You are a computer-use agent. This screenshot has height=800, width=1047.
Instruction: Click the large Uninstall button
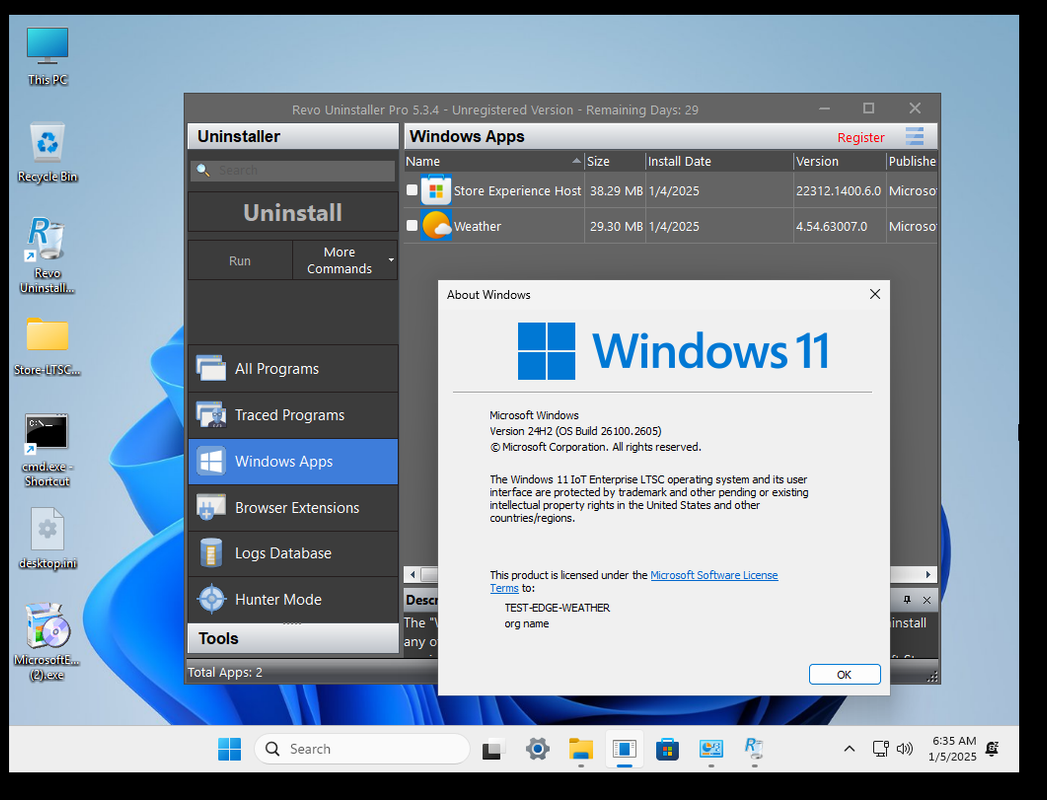[x=292, y=212]
